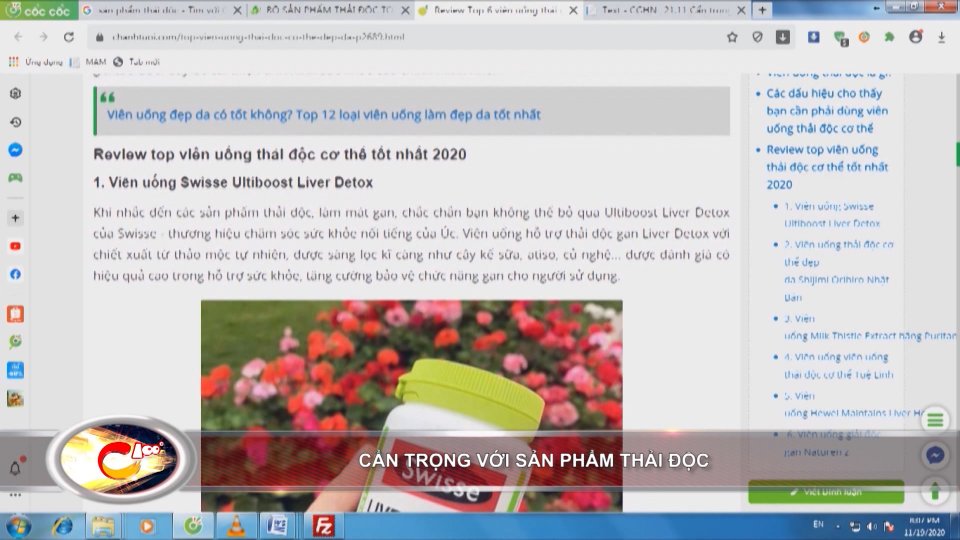Bookmark this page with the star icon
This screenshot has width=960, height=540.
pyautogui.click(x=732, y=37)
